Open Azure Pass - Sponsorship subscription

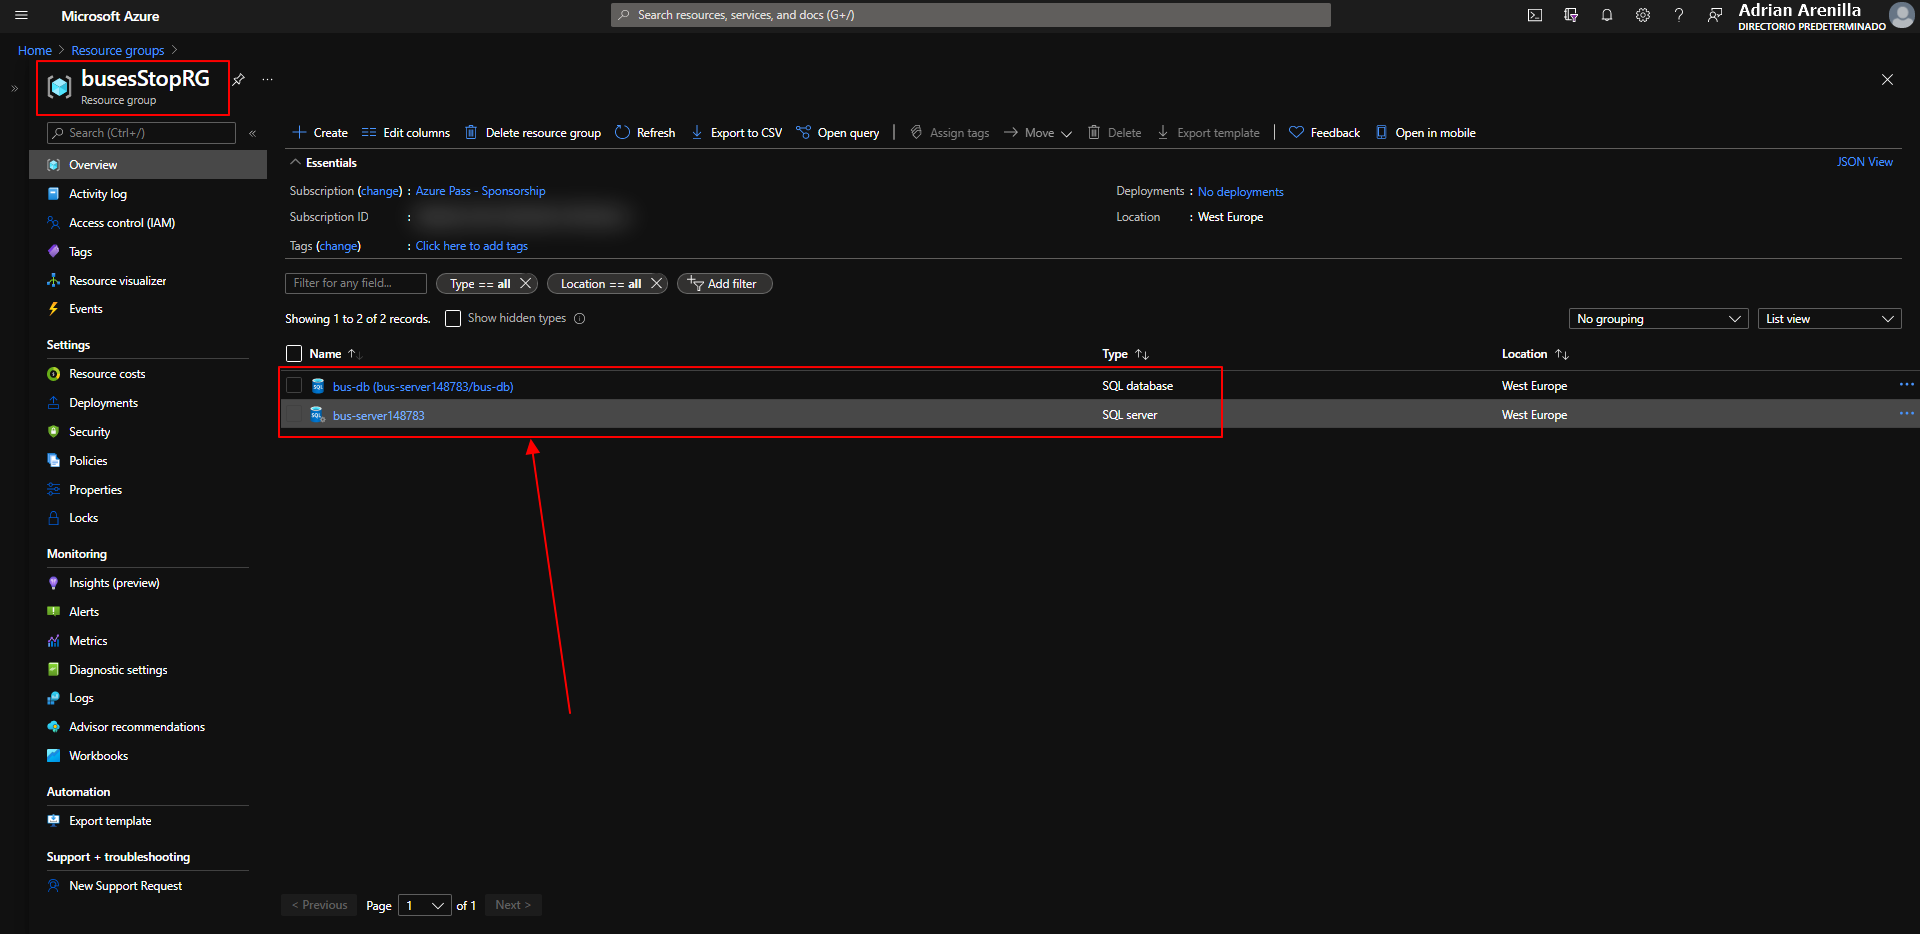coord(481,191)
